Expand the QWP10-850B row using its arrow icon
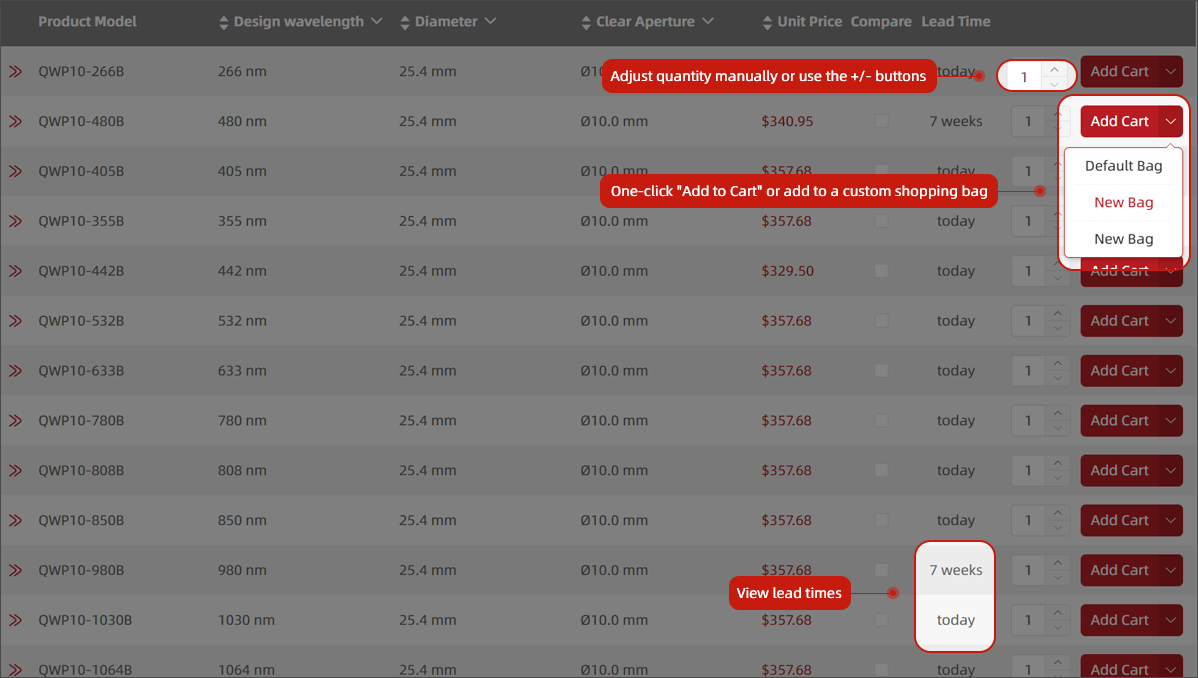1198x678 pixels. [15, 521]
